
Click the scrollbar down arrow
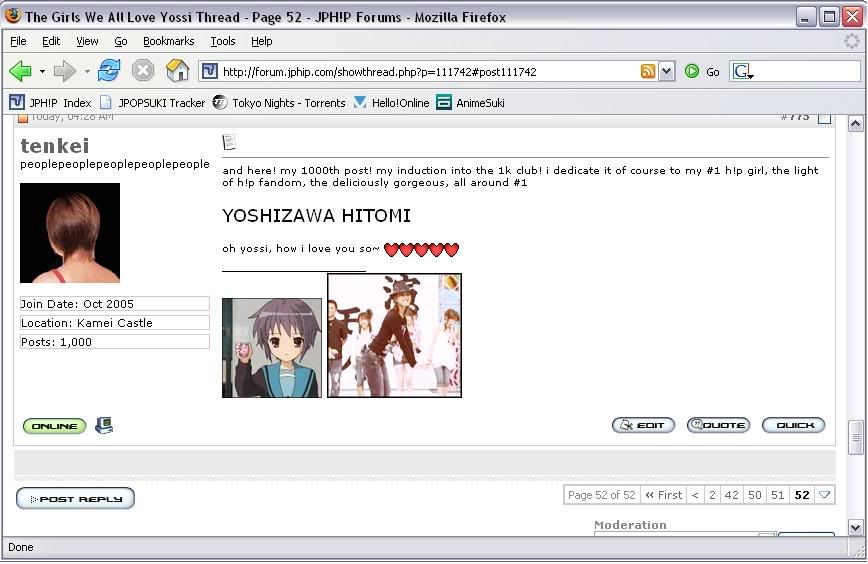click(x=855, y=527)
